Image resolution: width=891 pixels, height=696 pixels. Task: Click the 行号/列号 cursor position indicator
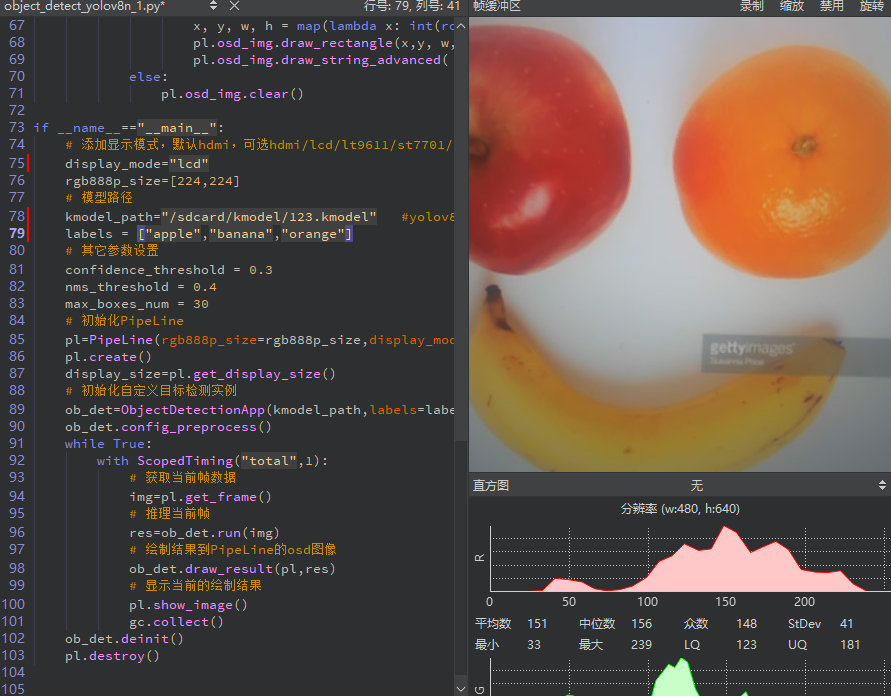point(412,6)
